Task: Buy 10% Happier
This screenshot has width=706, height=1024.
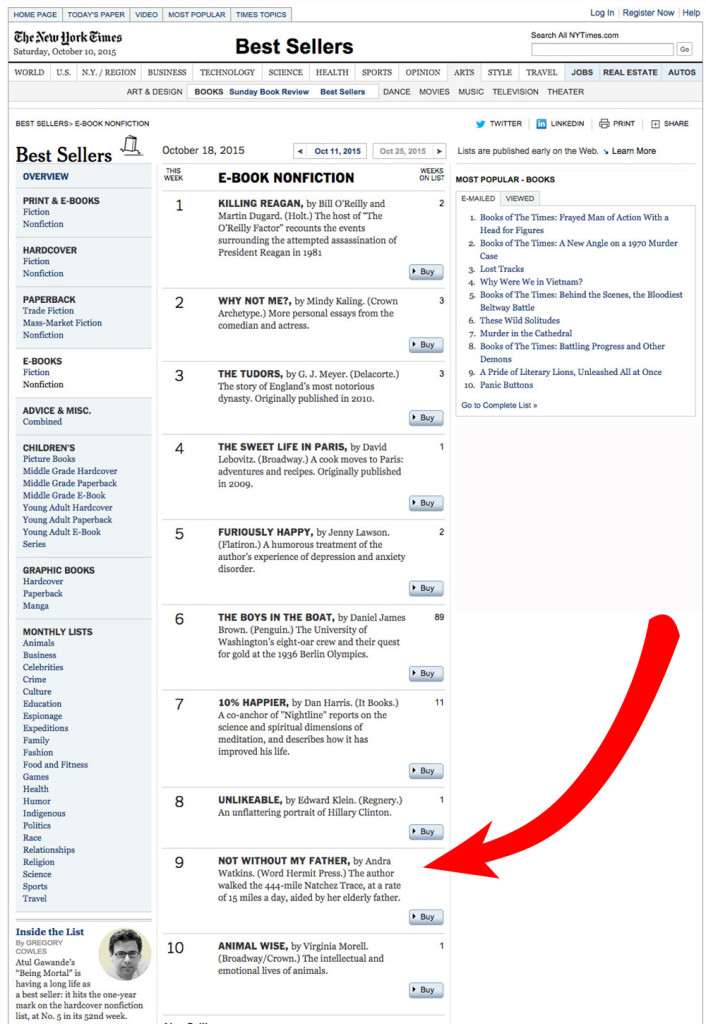Action: pos(426,771)
